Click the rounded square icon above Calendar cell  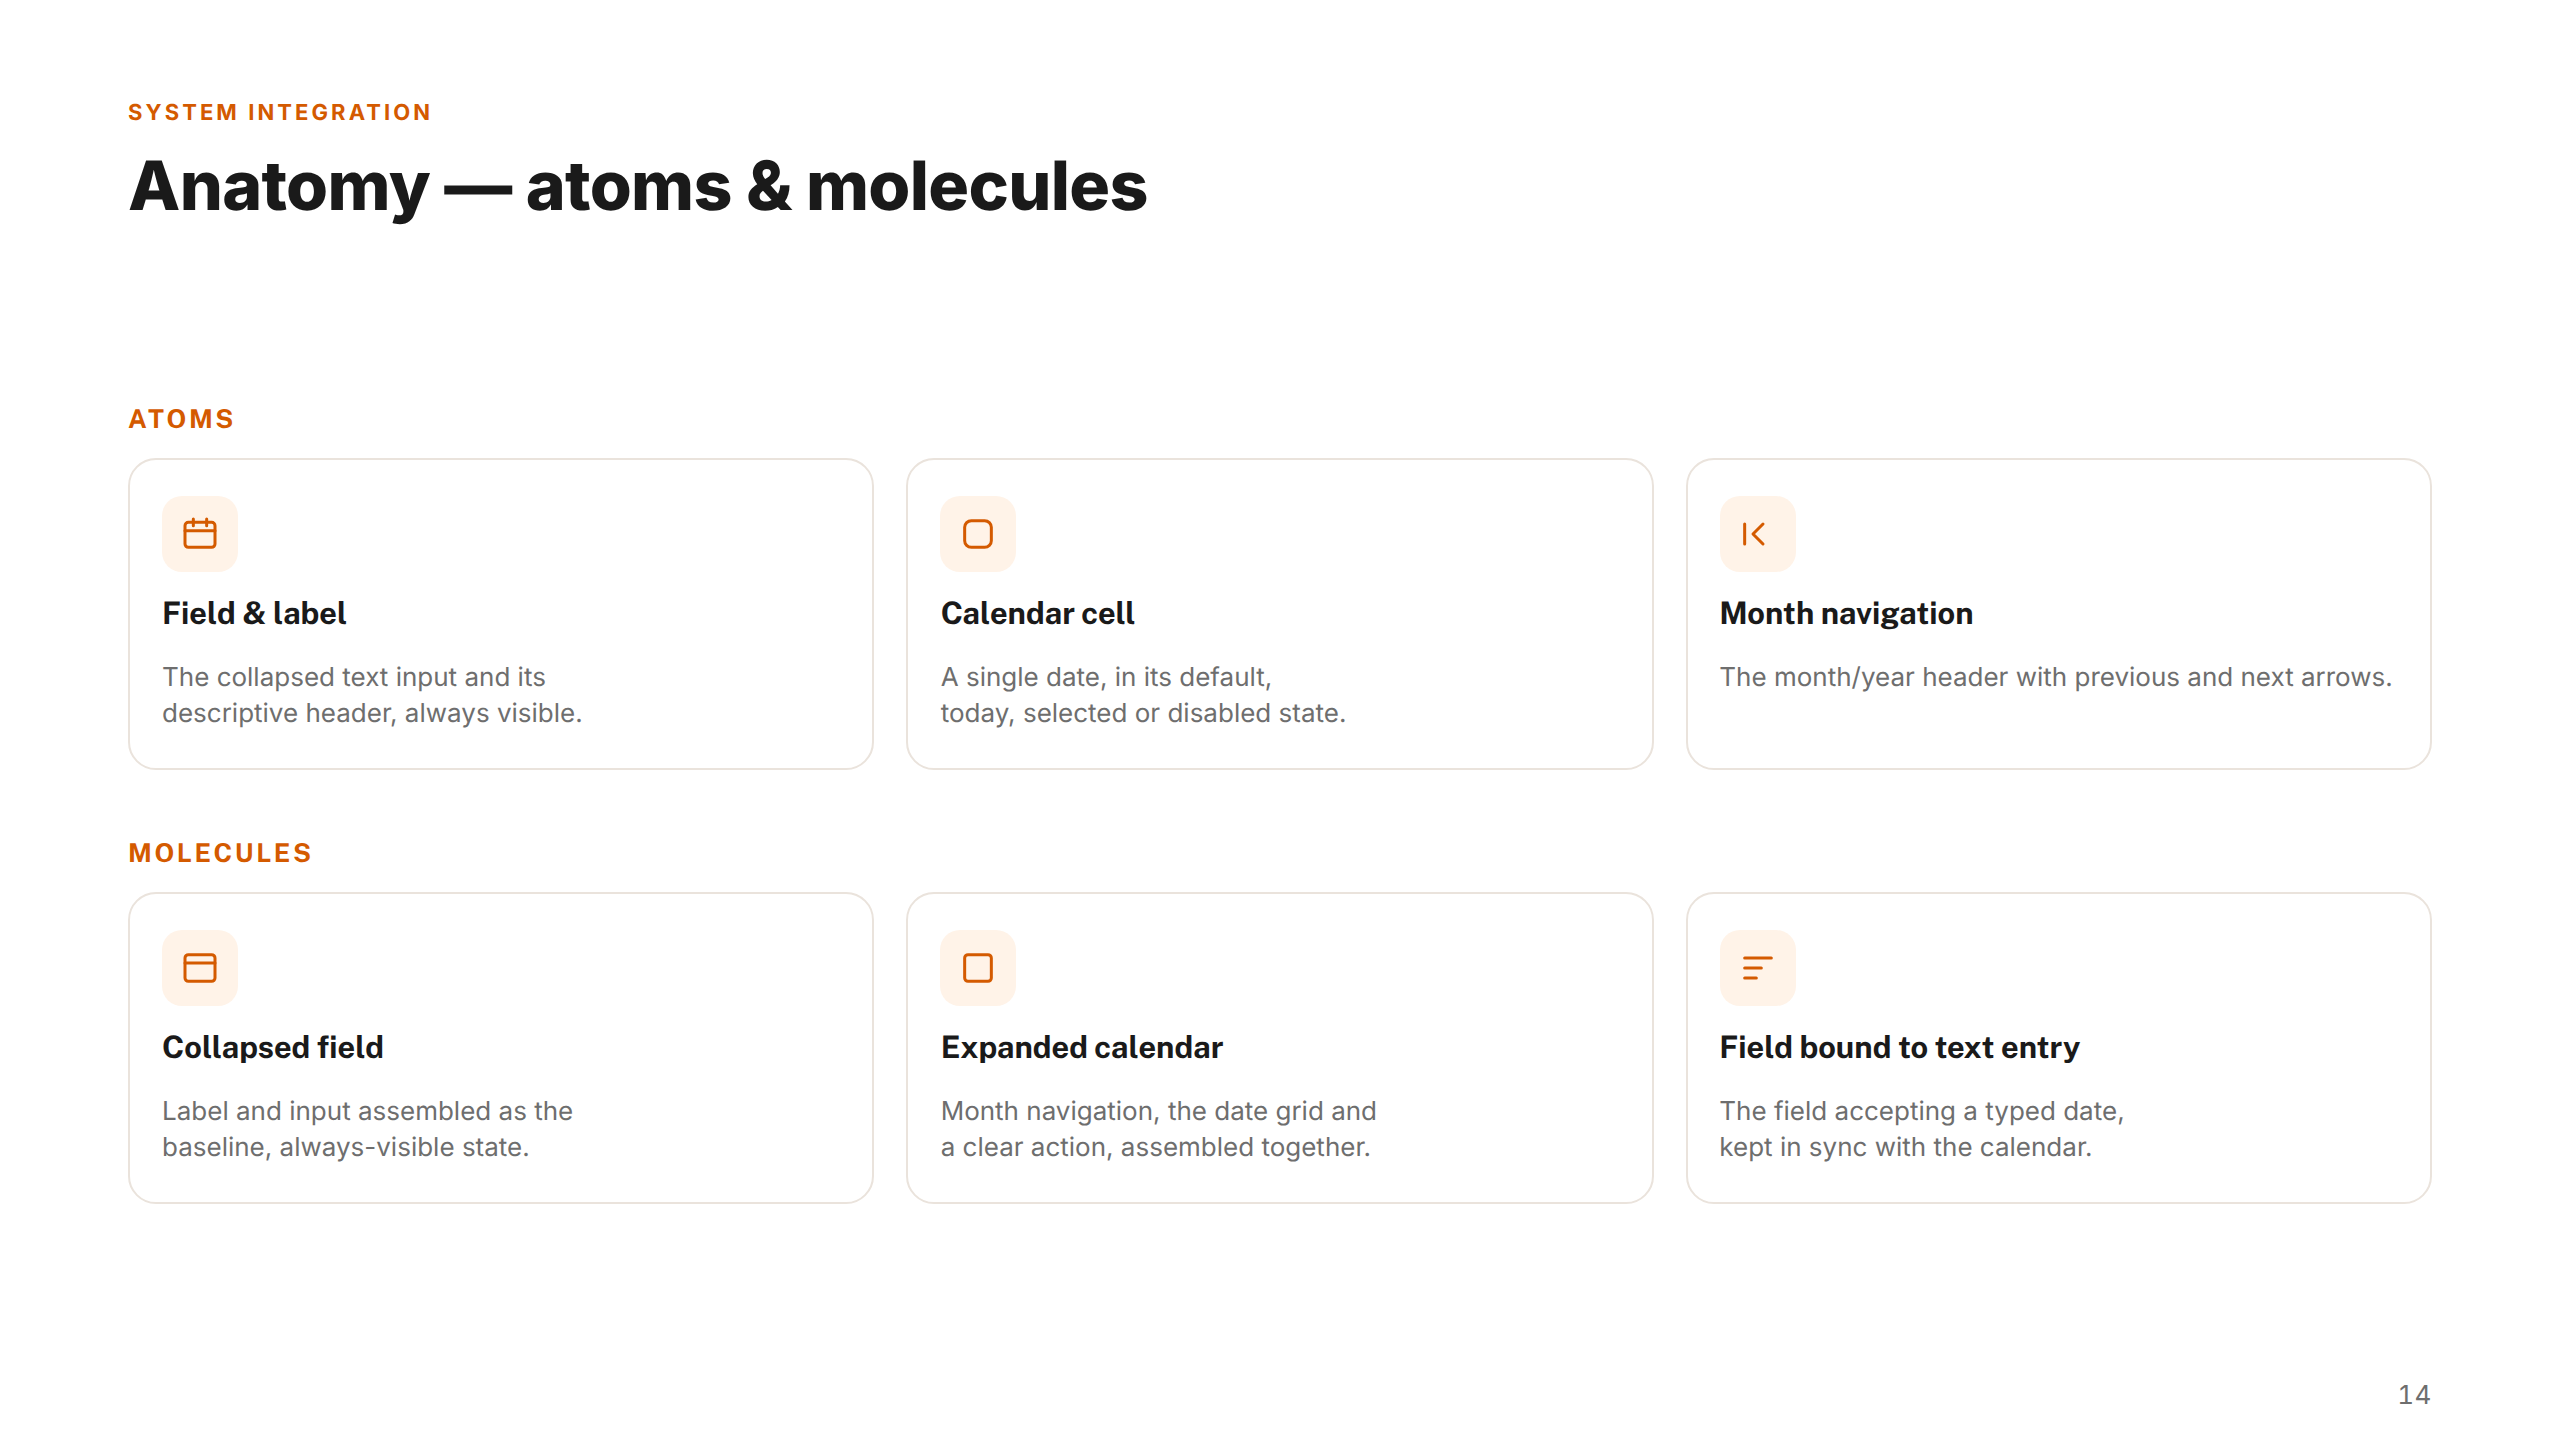tap(978, 534)
